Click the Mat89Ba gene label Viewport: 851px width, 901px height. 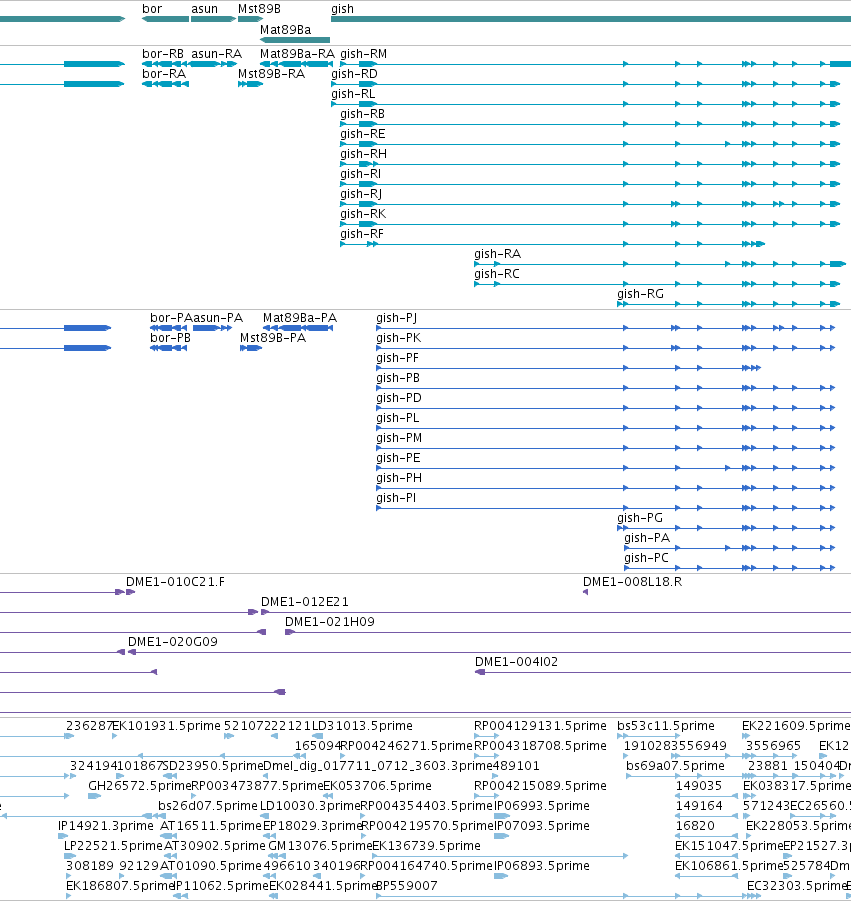pyautogui.click(x=286, y=30)
